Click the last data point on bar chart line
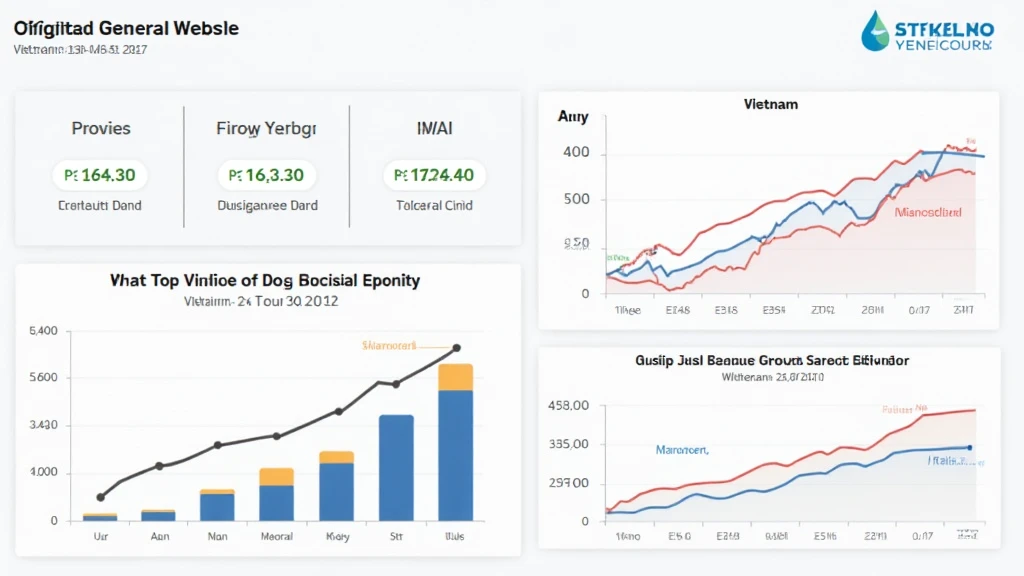 tap(456, 348)
